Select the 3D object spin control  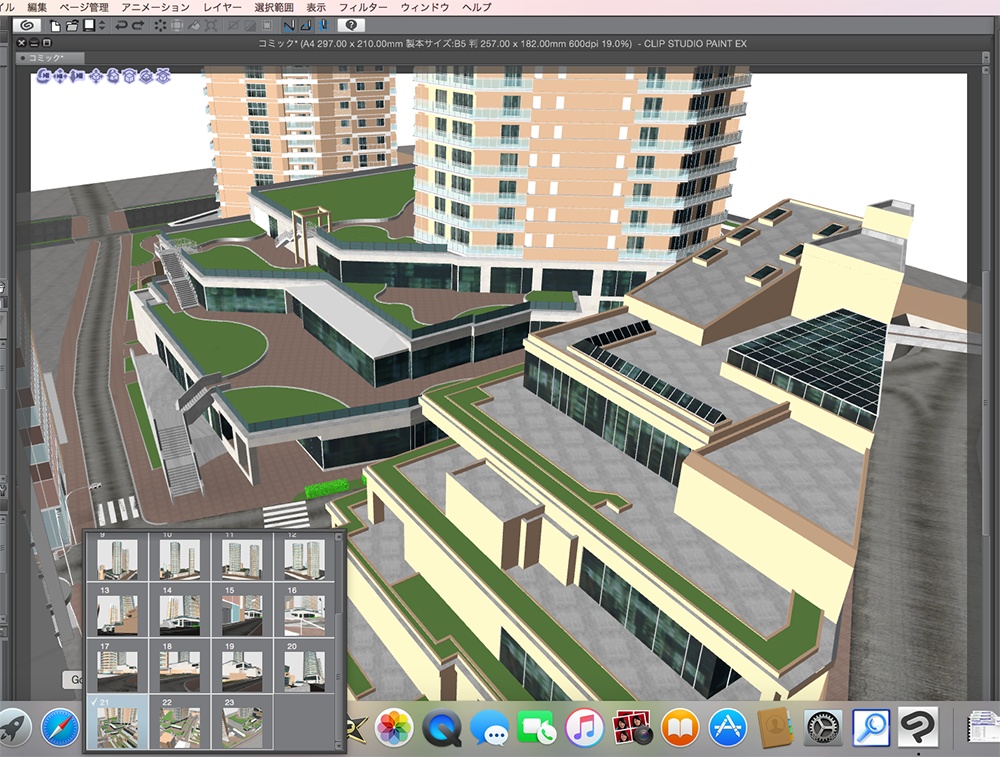tap(146, 77)
